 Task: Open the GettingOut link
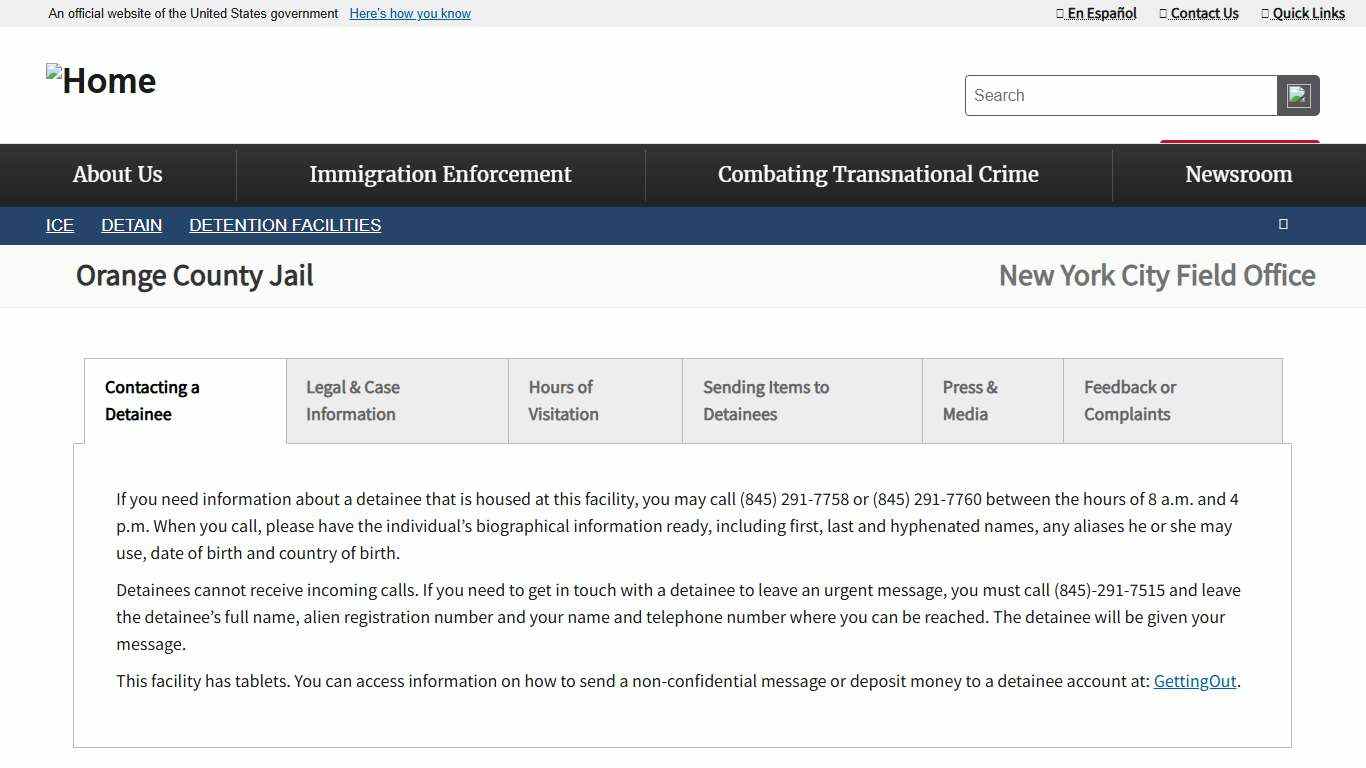(1195, 681)
